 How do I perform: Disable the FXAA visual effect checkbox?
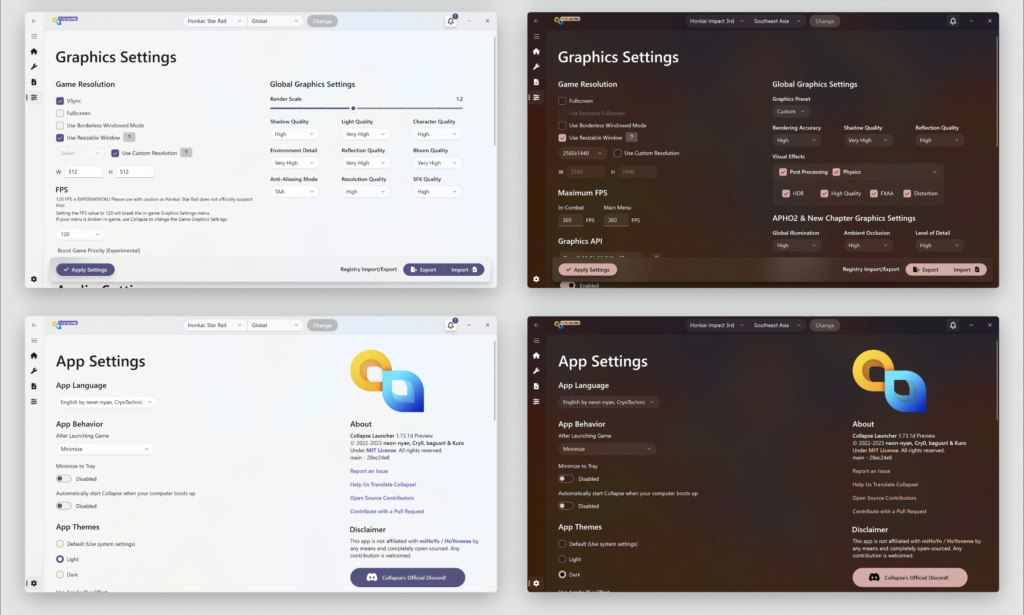tap(874, 193)
